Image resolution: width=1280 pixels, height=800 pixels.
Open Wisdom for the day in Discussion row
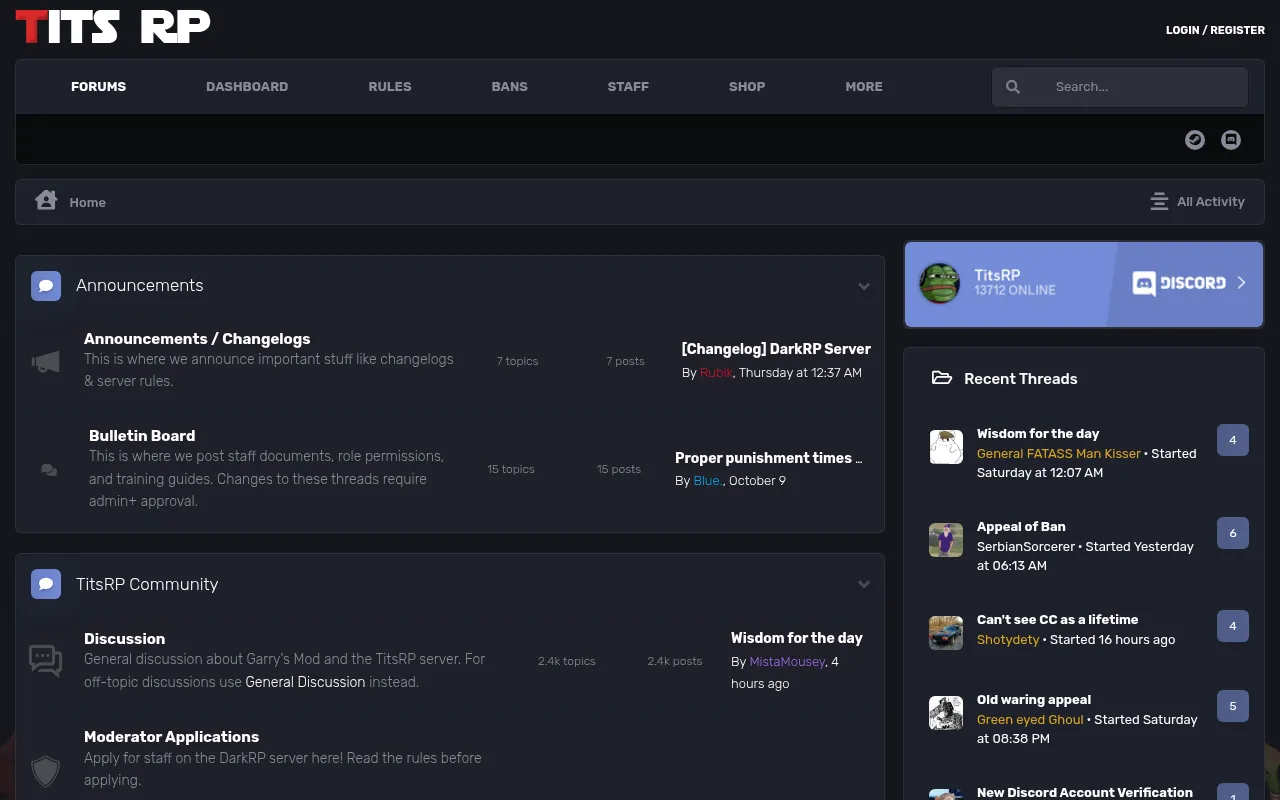tap(797, 638)
